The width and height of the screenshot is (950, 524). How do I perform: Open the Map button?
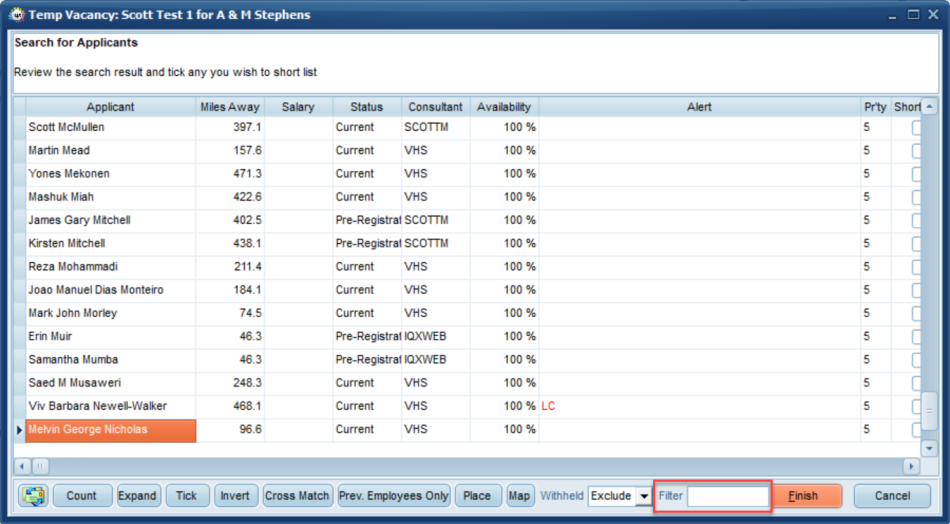(519, 496)
